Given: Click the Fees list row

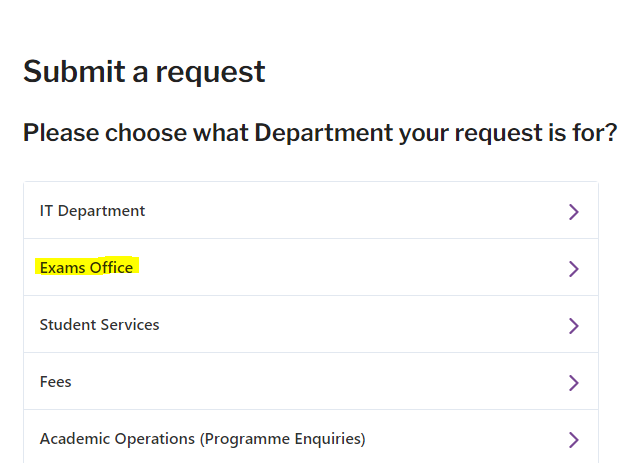Looking at the screenshot, I should click(310, 382).
